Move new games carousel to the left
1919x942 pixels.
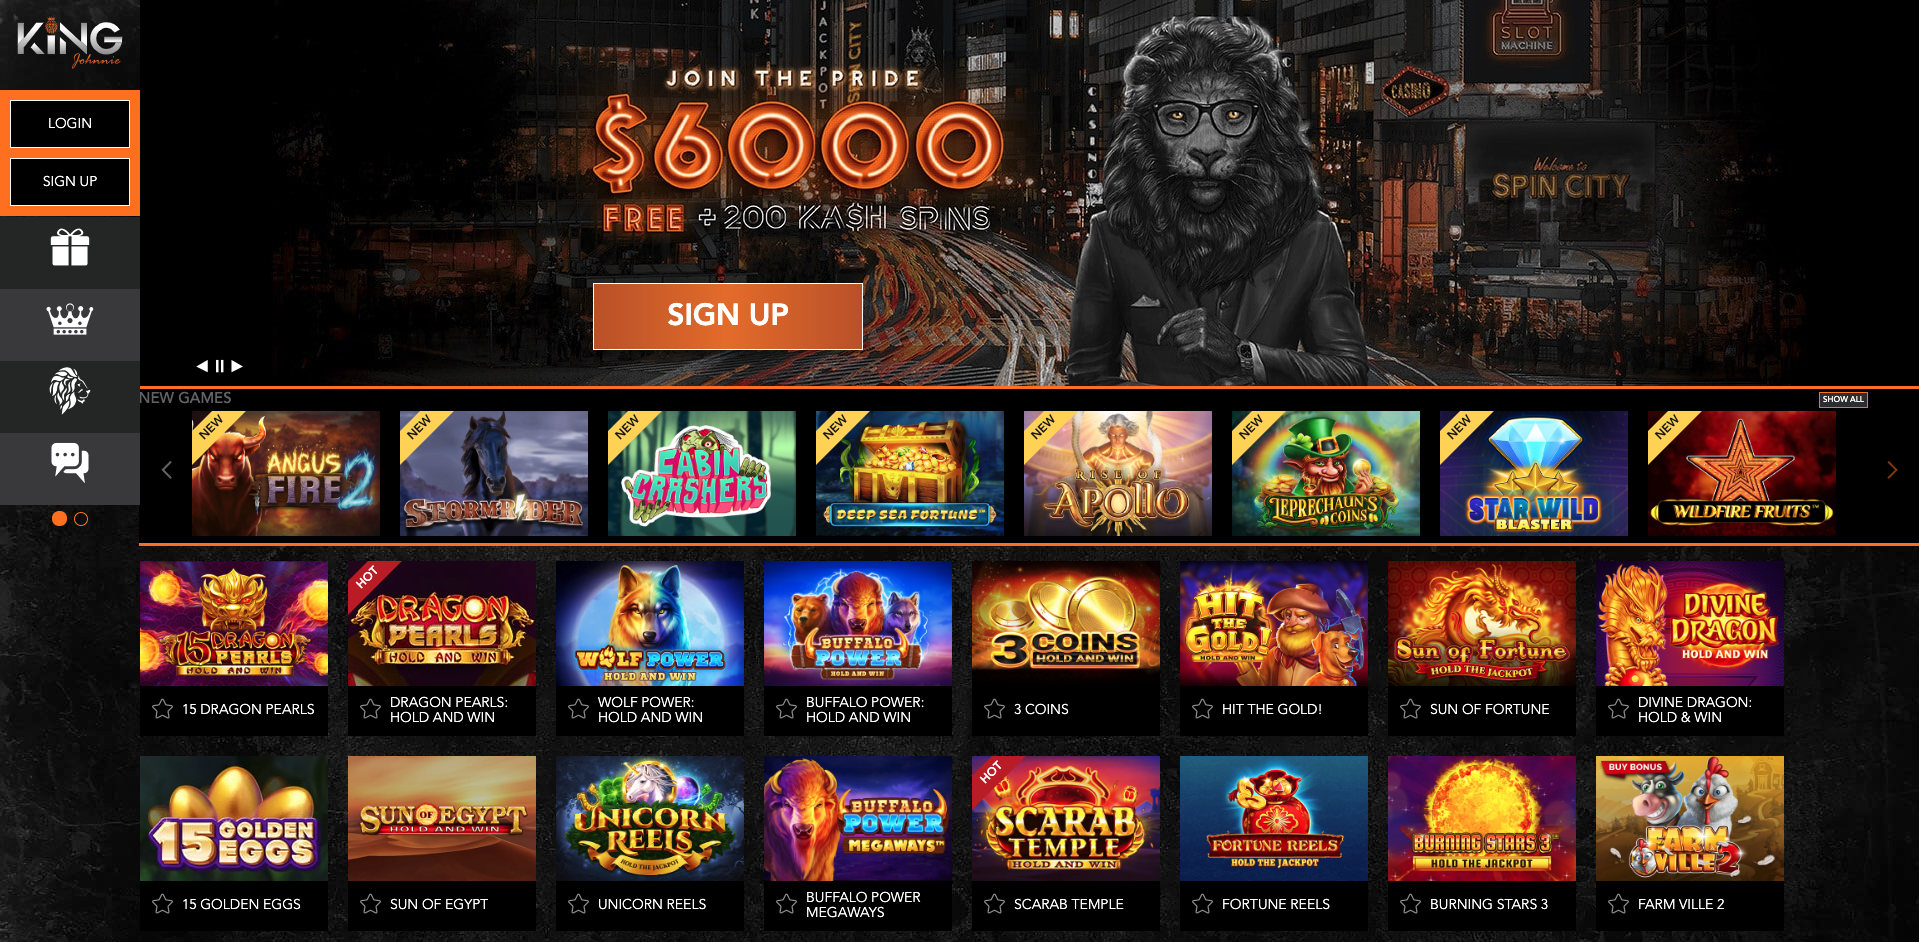click(167, 470)
